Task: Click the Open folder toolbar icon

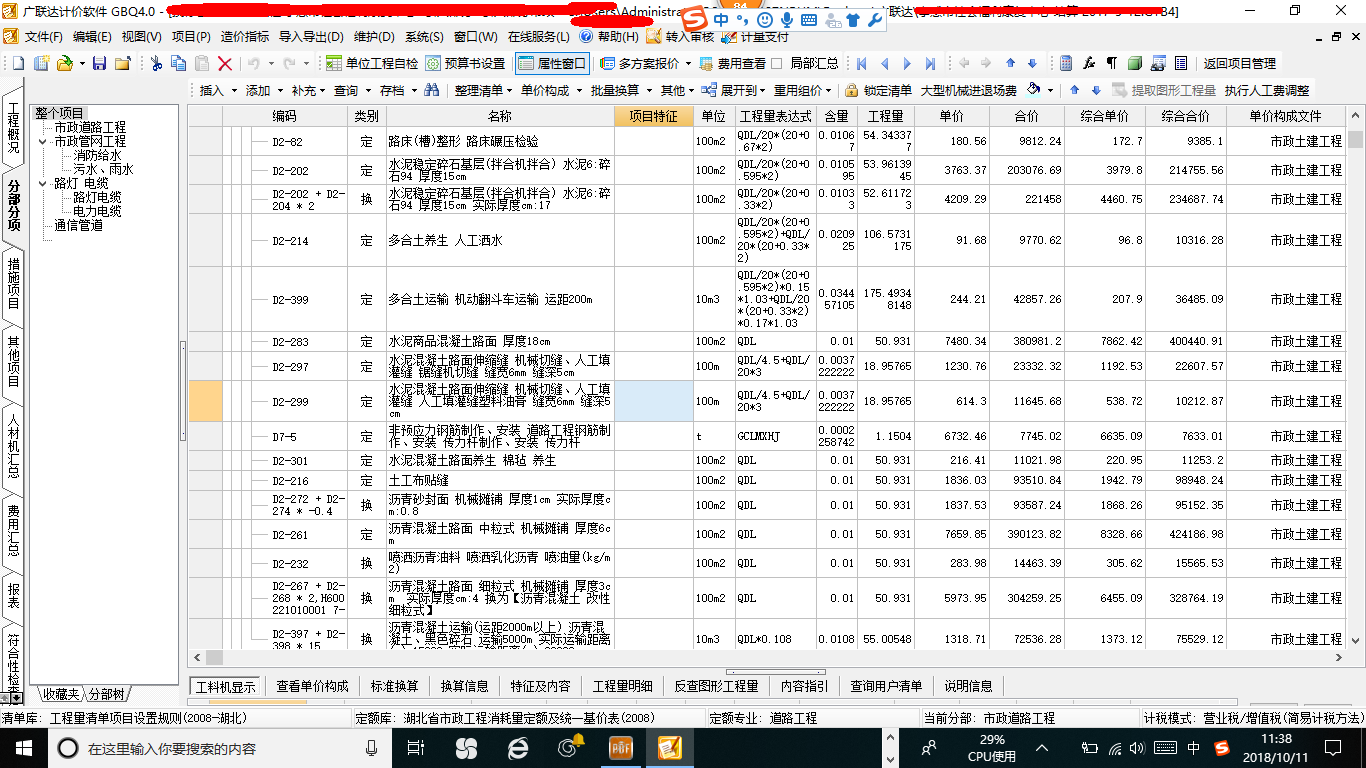Action: pos(64,63)
